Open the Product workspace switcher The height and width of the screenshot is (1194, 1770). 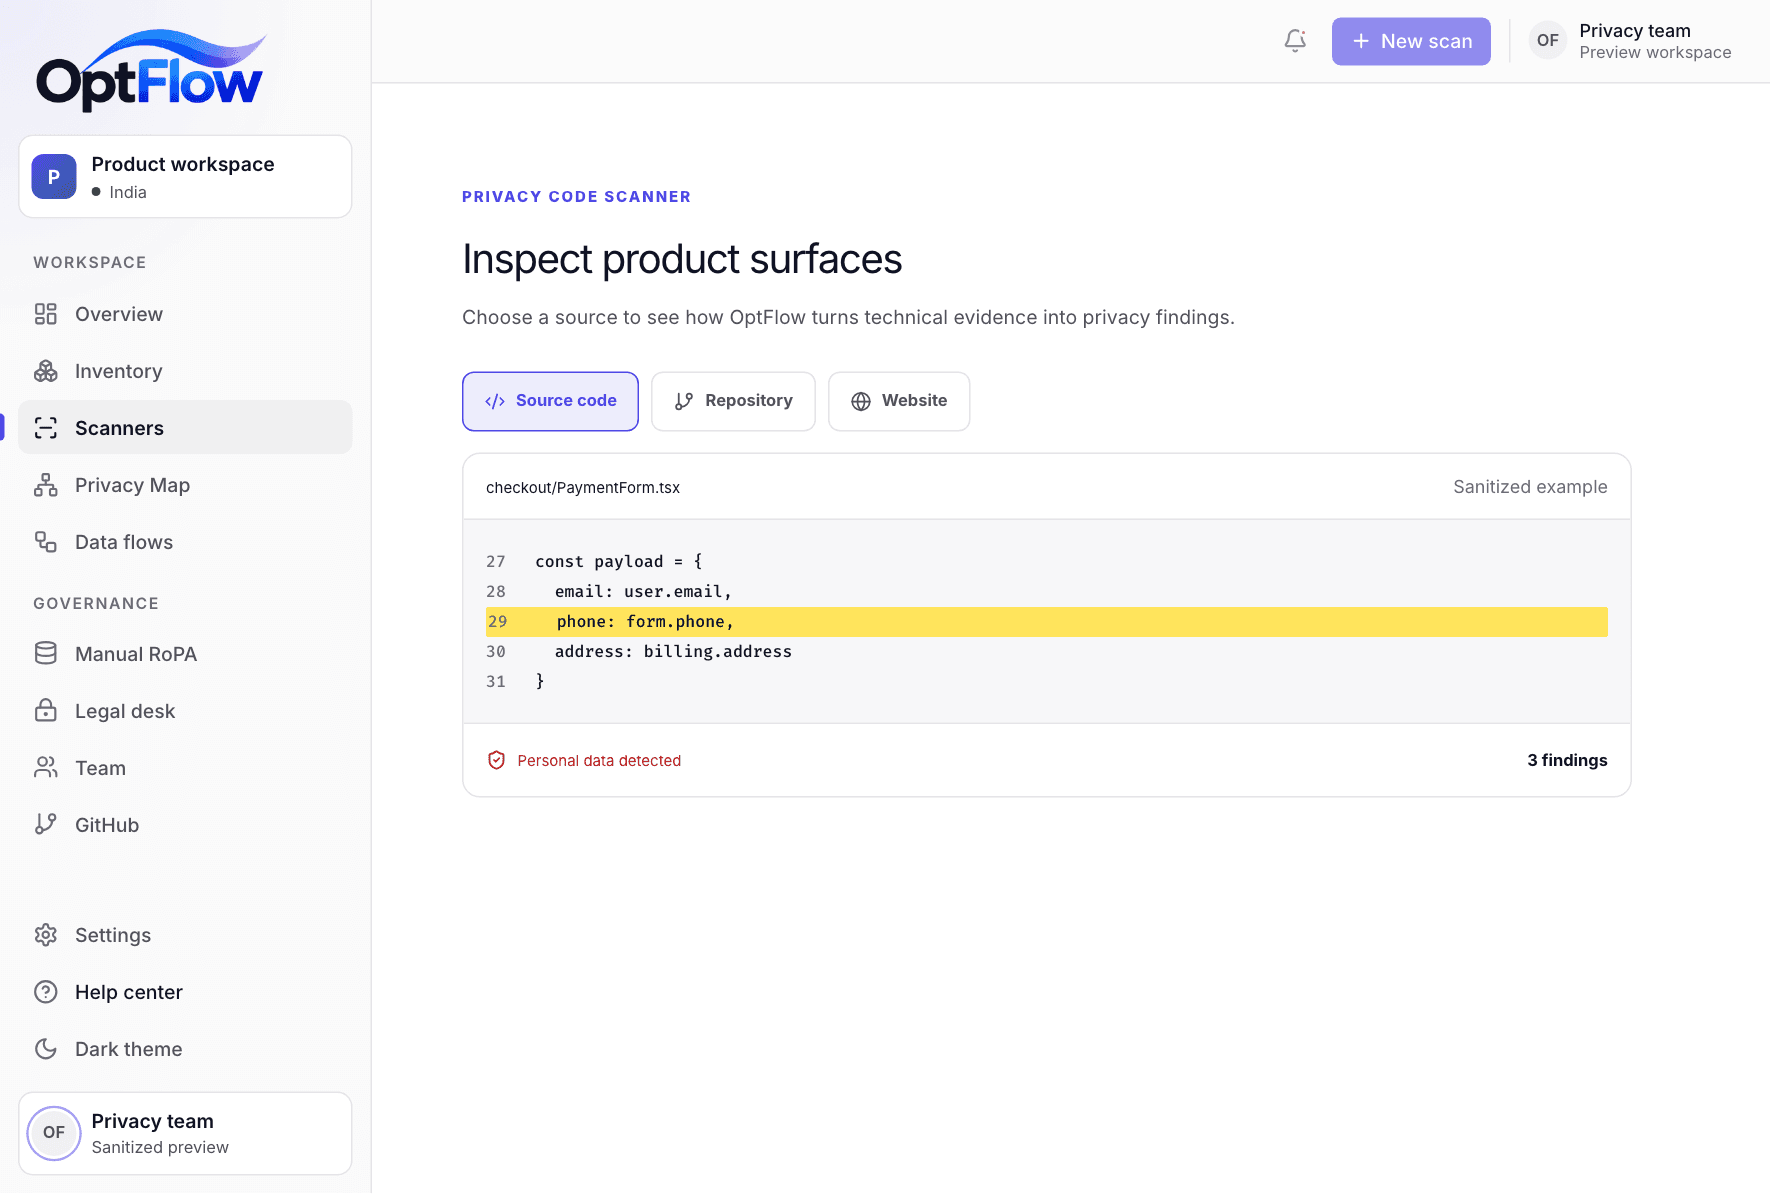185,177
